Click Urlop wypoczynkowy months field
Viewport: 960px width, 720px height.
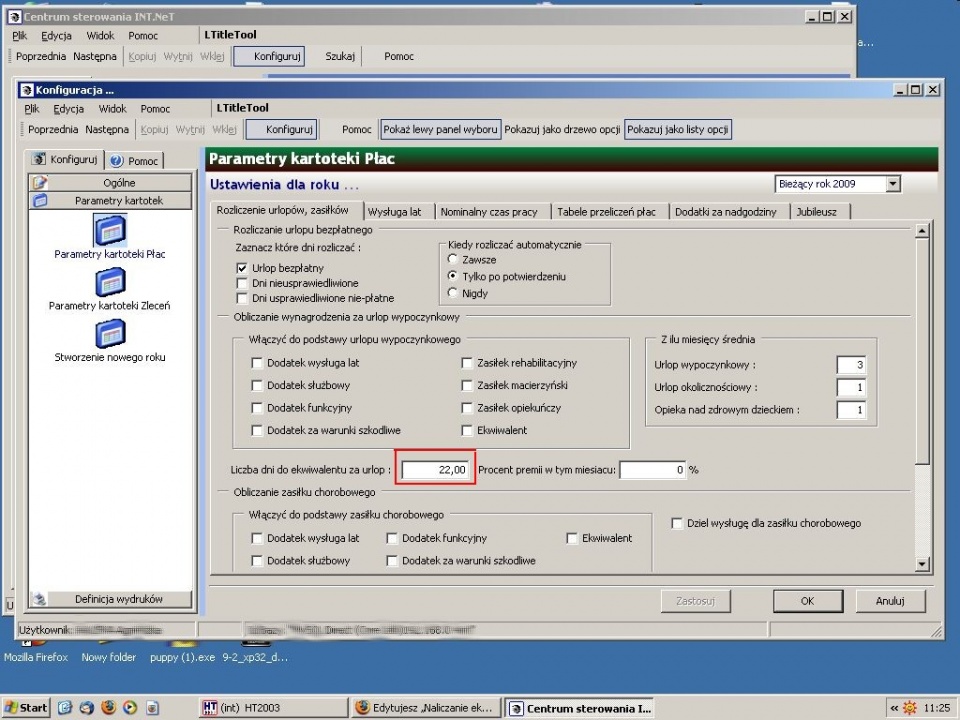851,365
